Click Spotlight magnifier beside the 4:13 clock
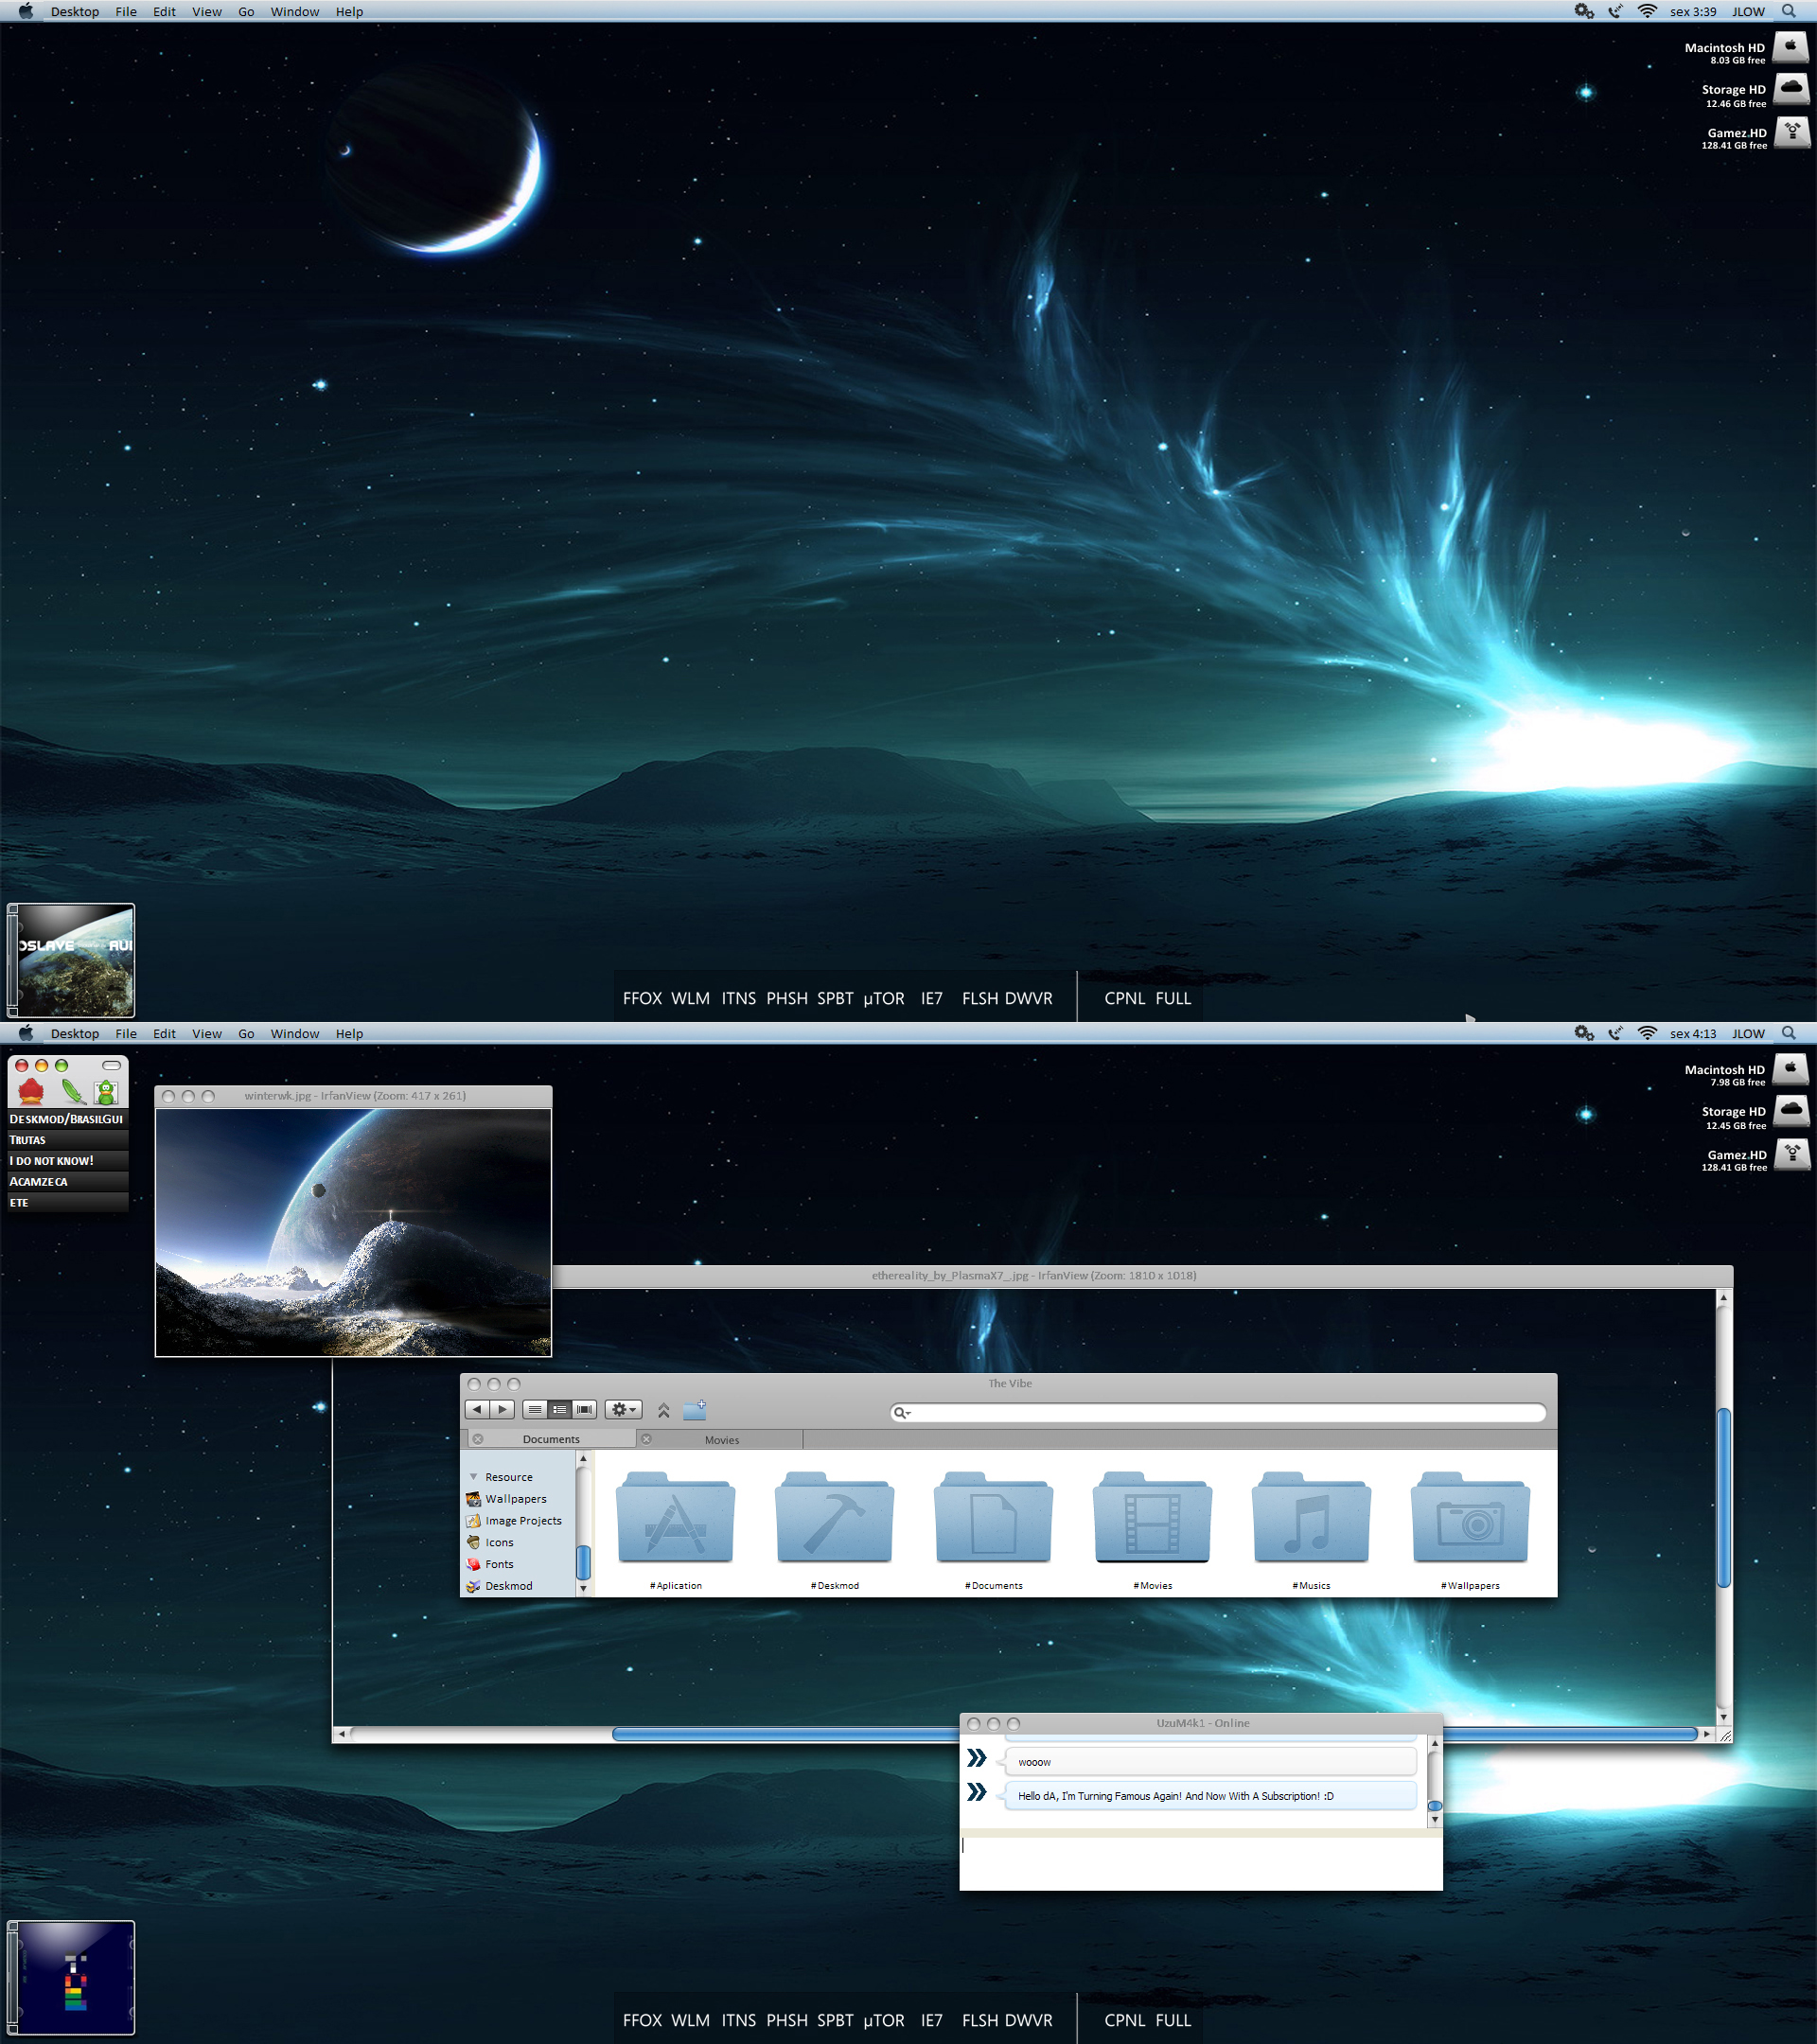The height and width of the screenshot is (2044, 1817). (1789, 1033)
